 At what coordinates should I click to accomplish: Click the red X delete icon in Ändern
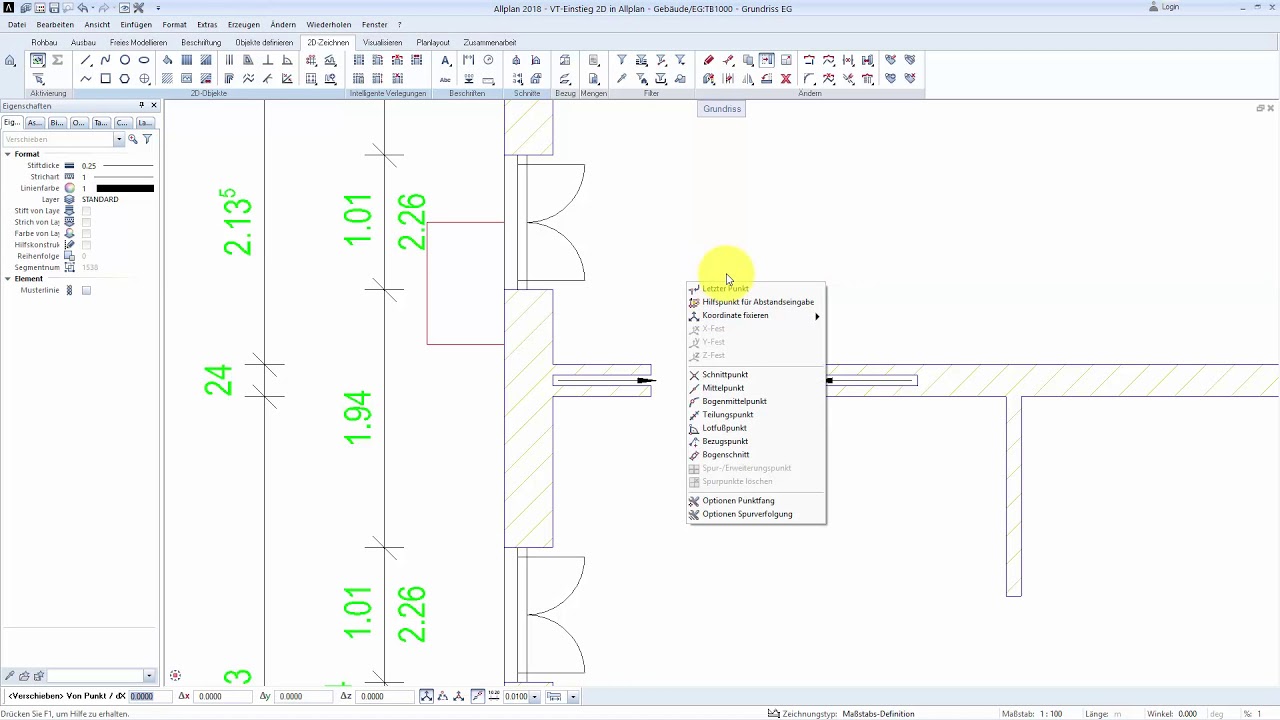(x=786, y=79)
